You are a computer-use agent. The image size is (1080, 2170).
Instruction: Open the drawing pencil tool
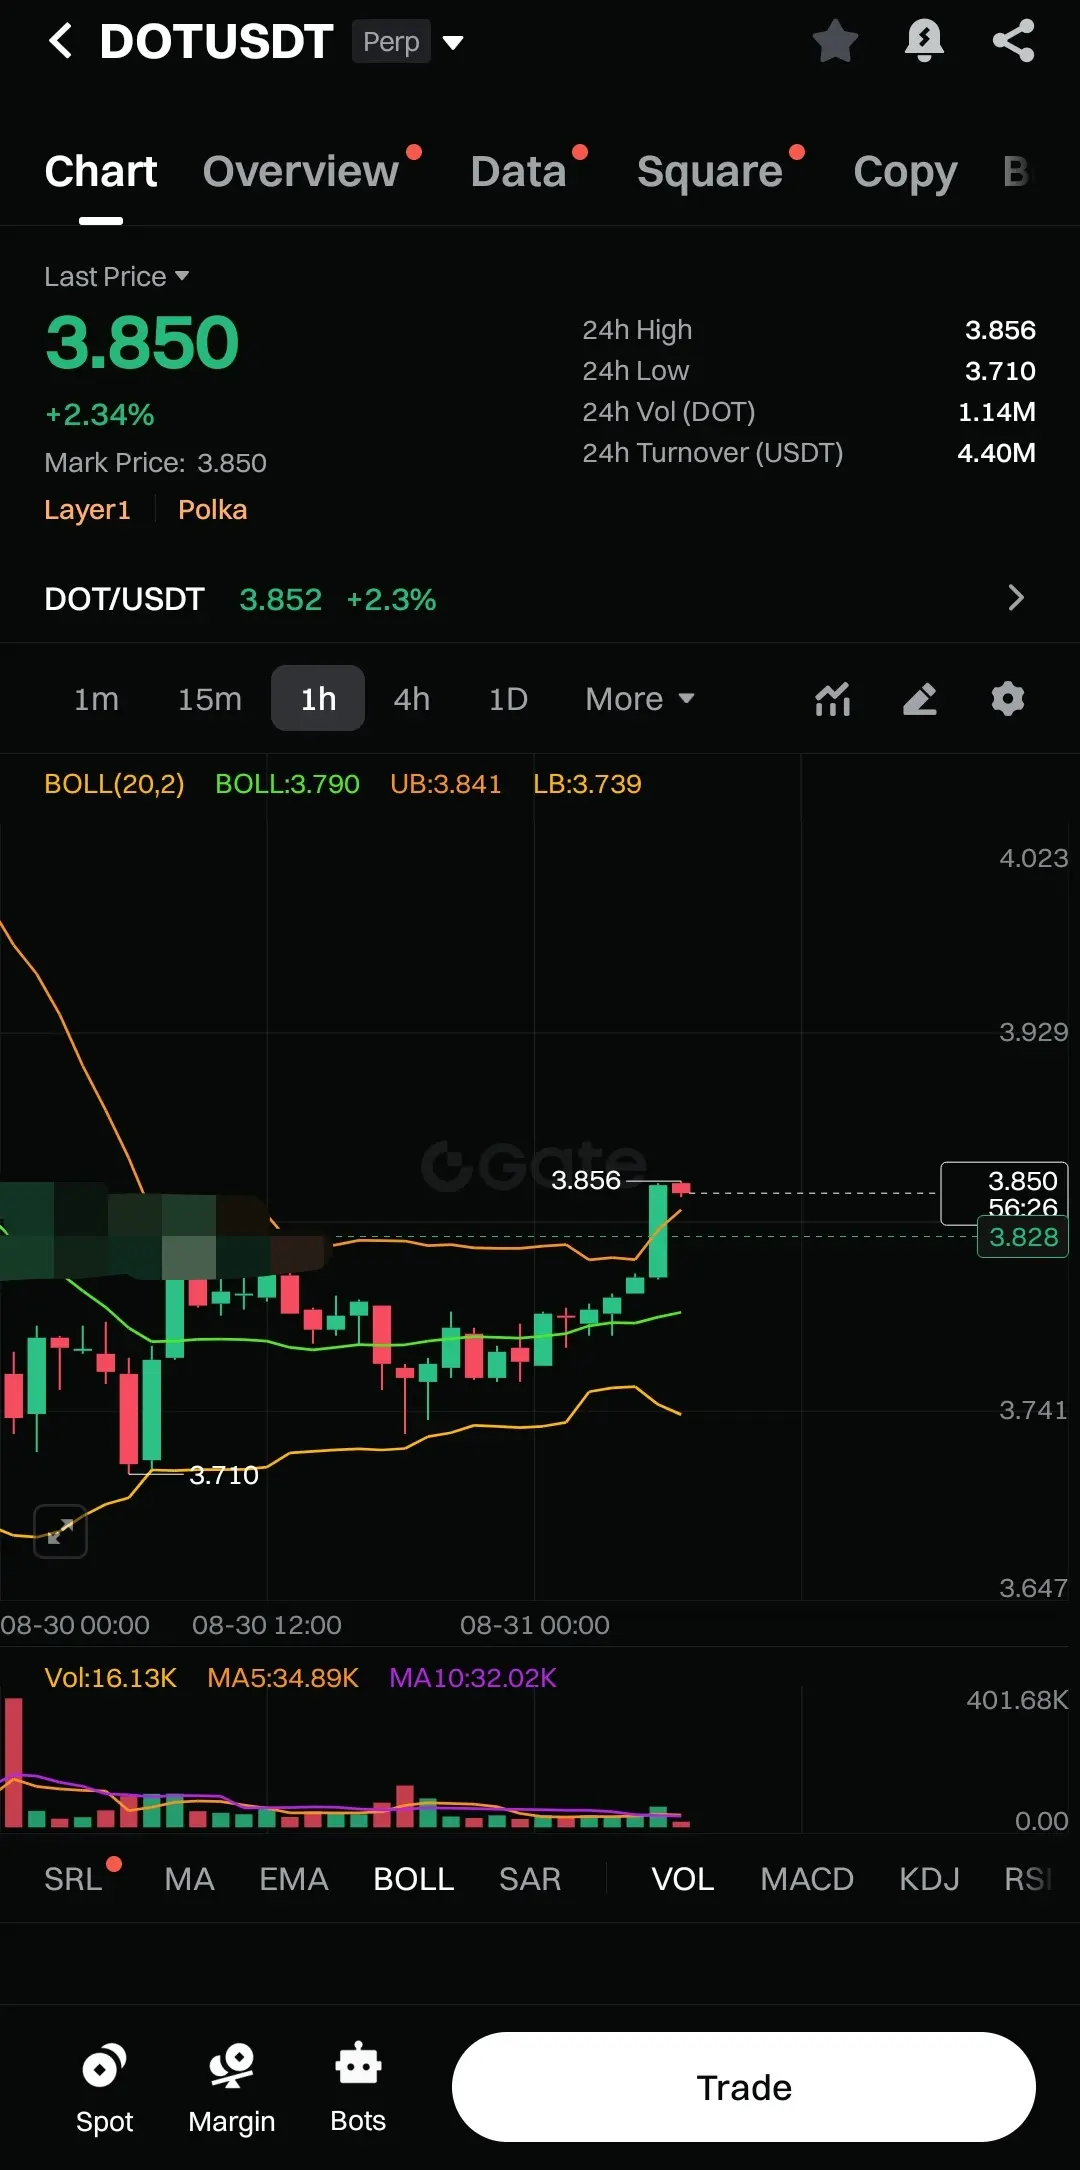[920, 699]
